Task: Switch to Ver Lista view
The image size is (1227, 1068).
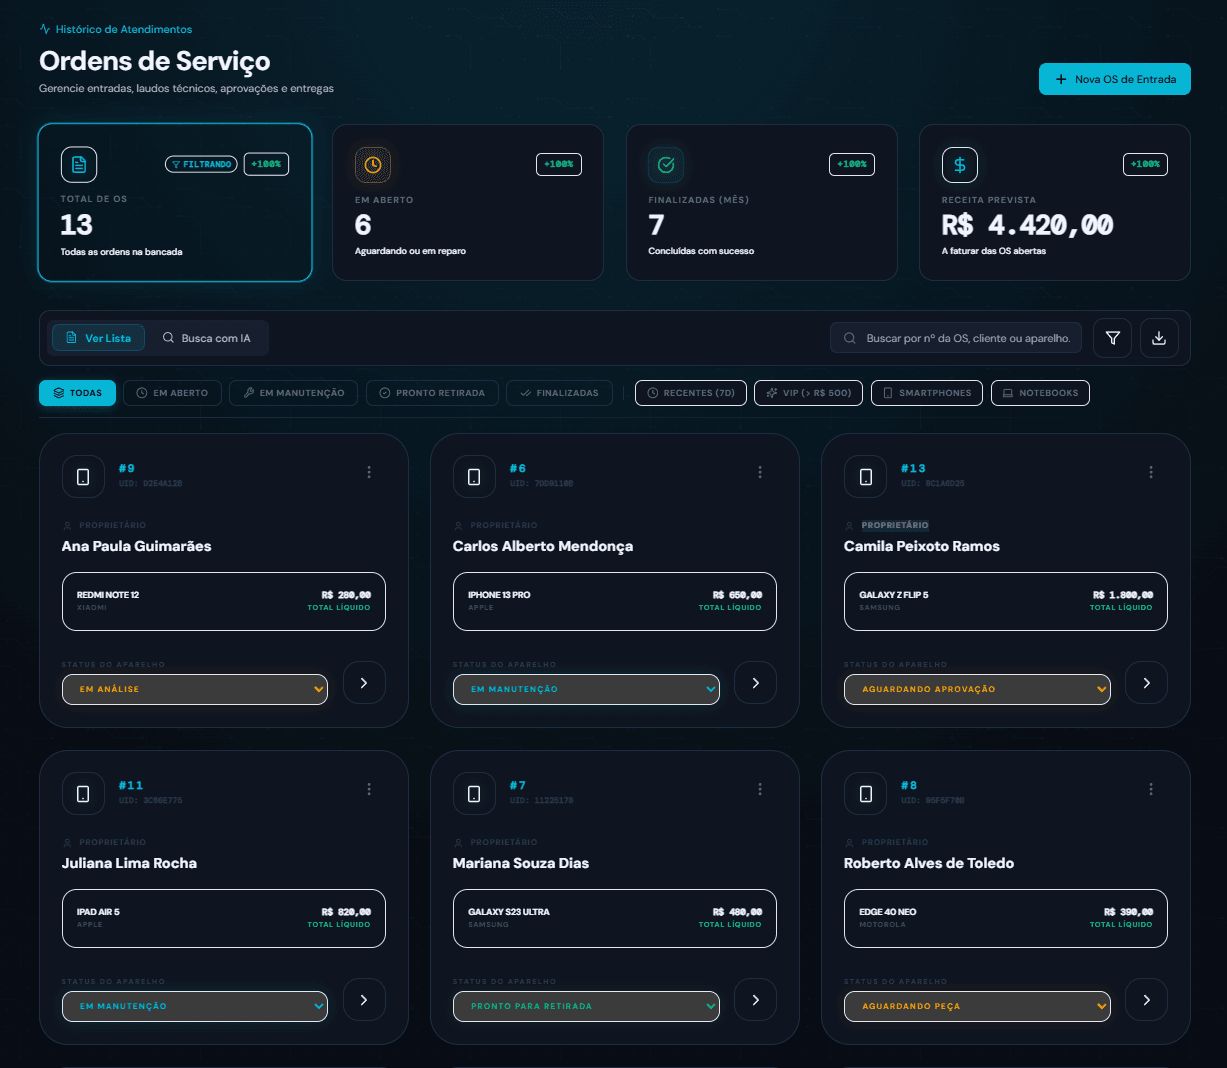Action: coord(98,338)
